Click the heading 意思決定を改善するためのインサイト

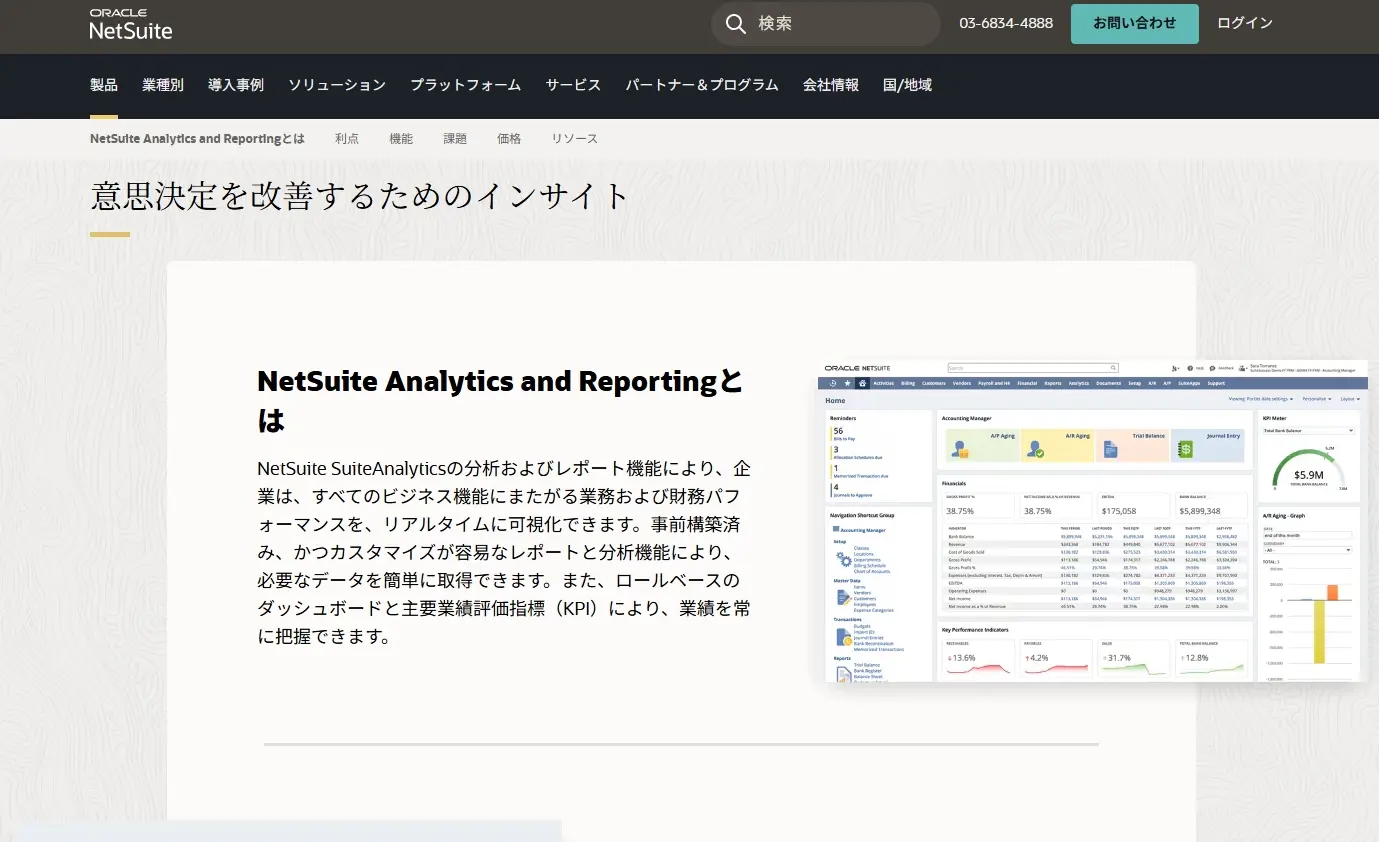click(360, 195)
